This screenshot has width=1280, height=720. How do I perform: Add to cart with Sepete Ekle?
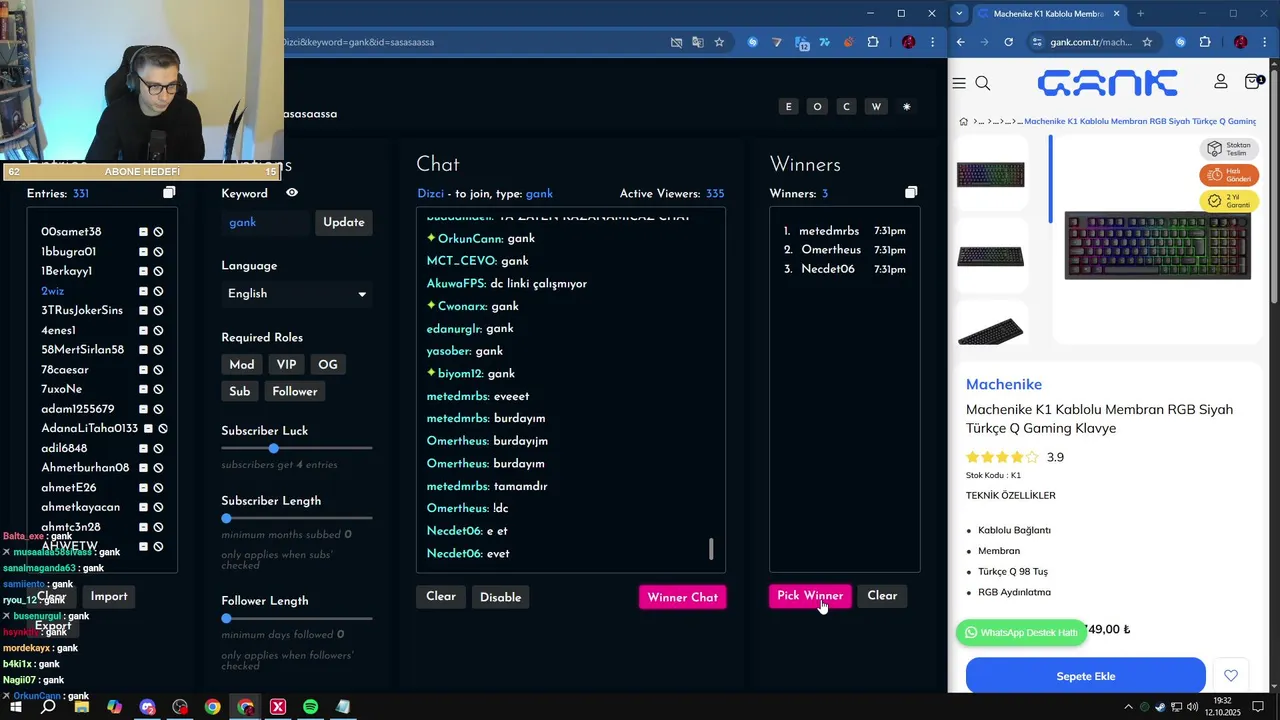coord(1086,676)
